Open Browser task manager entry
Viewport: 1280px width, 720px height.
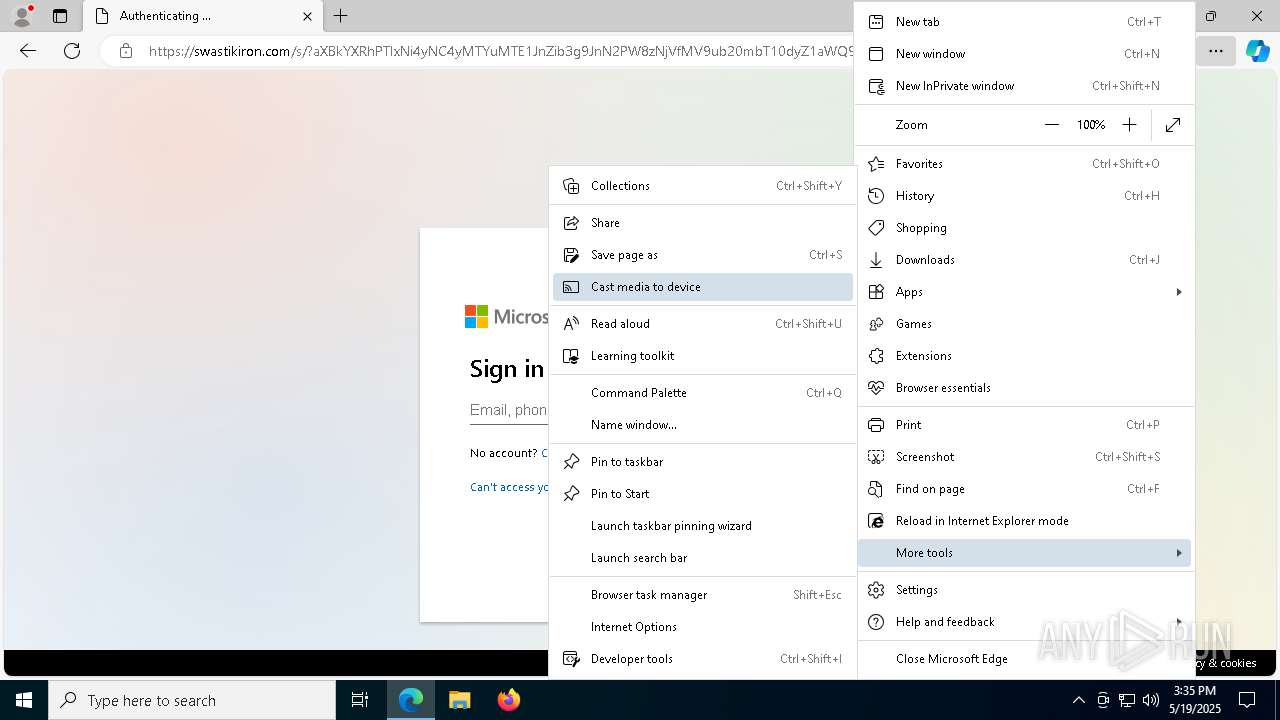[703, 595]
